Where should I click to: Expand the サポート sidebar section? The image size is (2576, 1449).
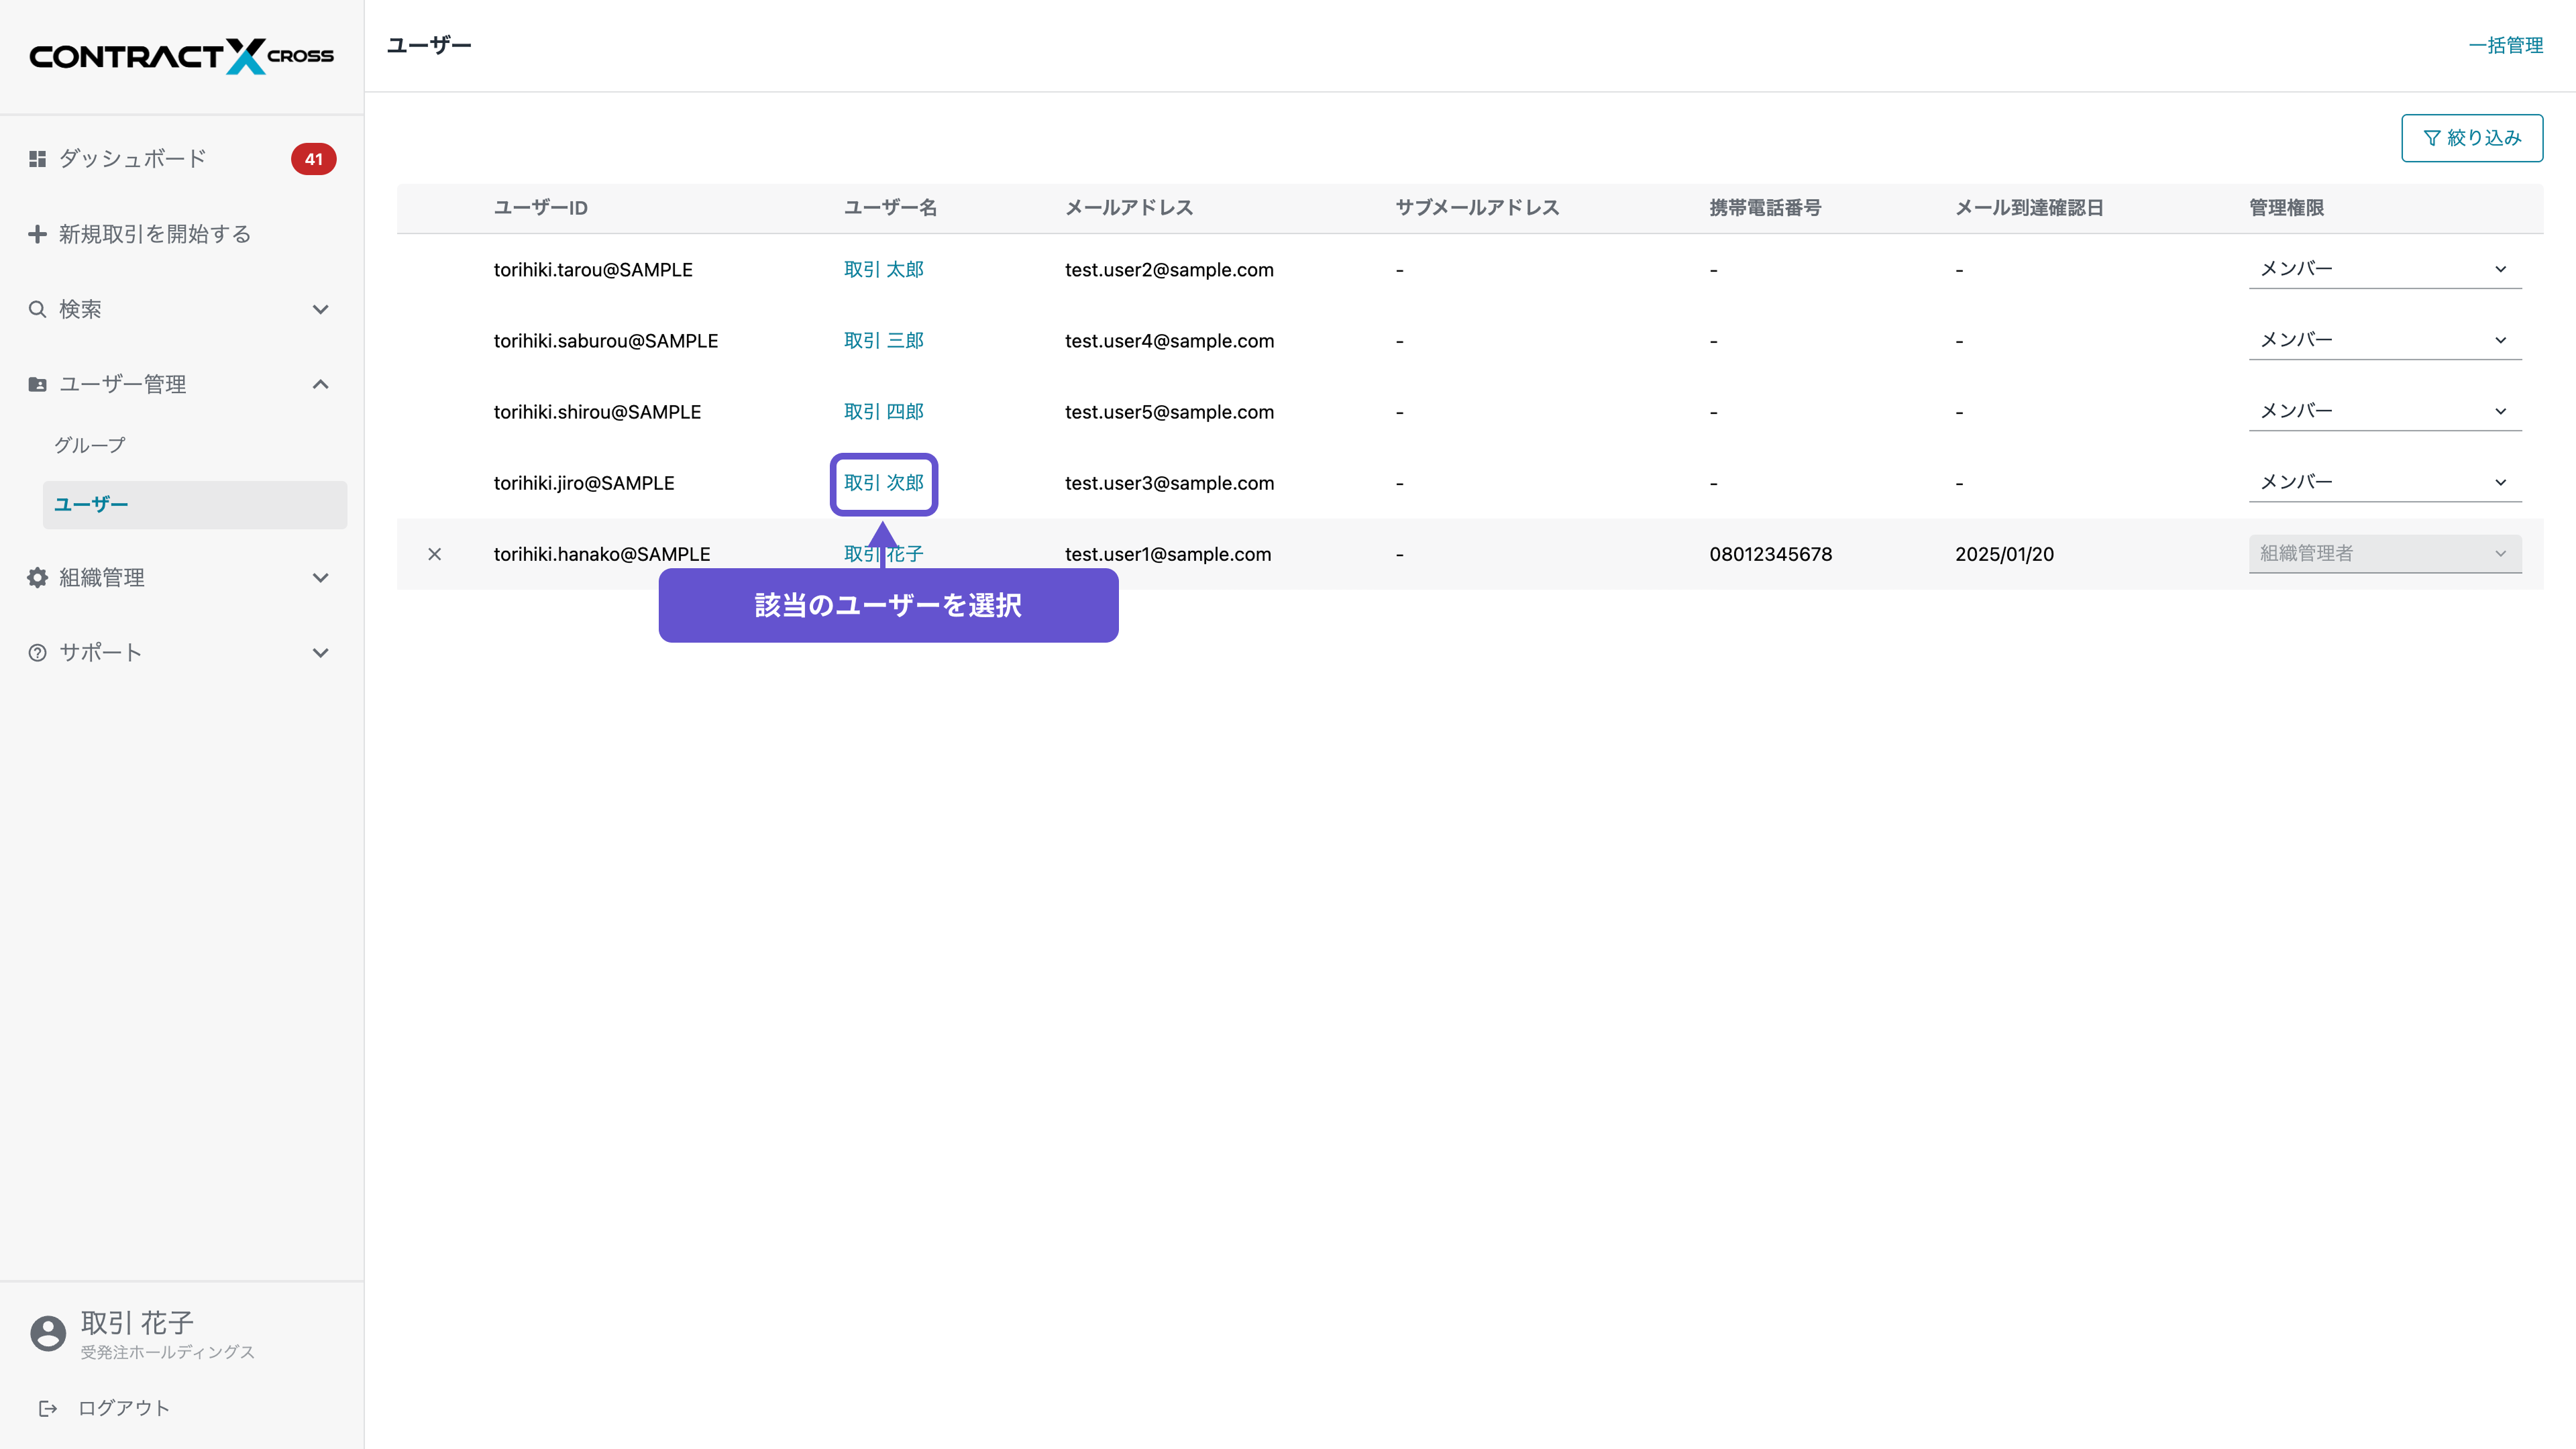point(320,653)
